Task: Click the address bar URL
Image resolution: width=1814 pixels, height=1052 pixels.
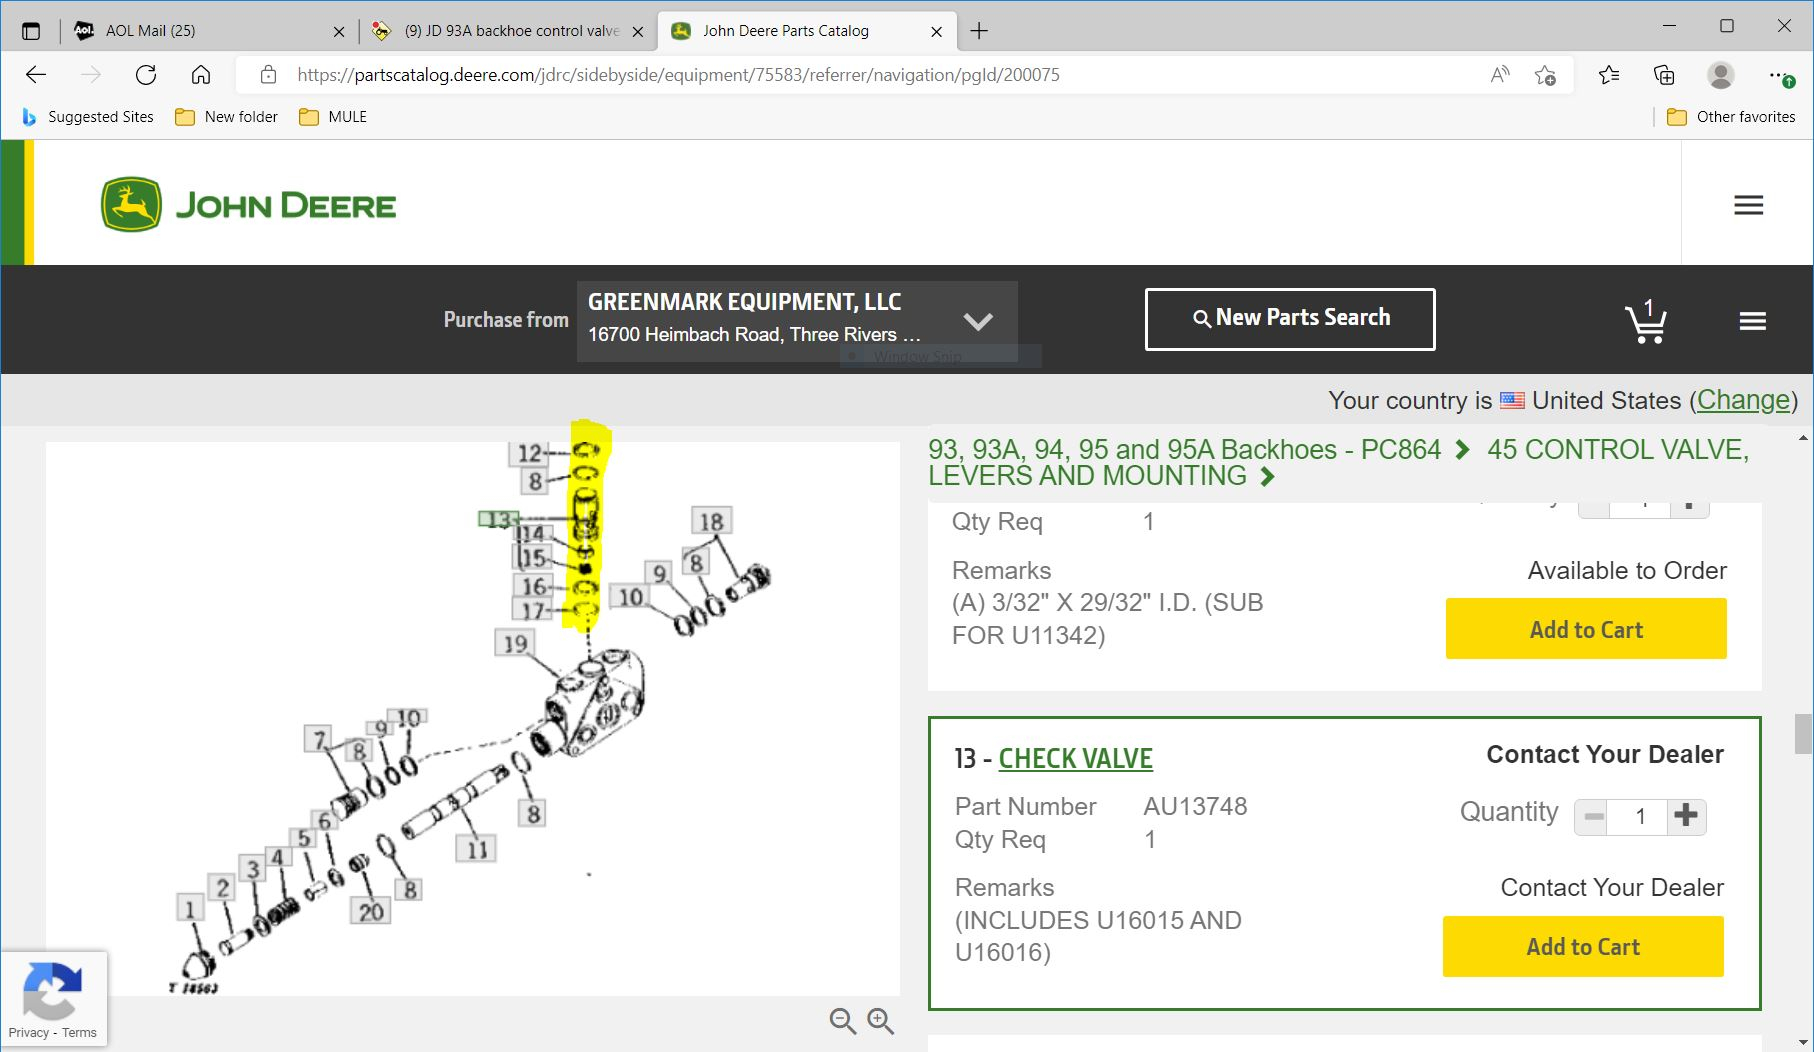Action: [x=678, y=75]
